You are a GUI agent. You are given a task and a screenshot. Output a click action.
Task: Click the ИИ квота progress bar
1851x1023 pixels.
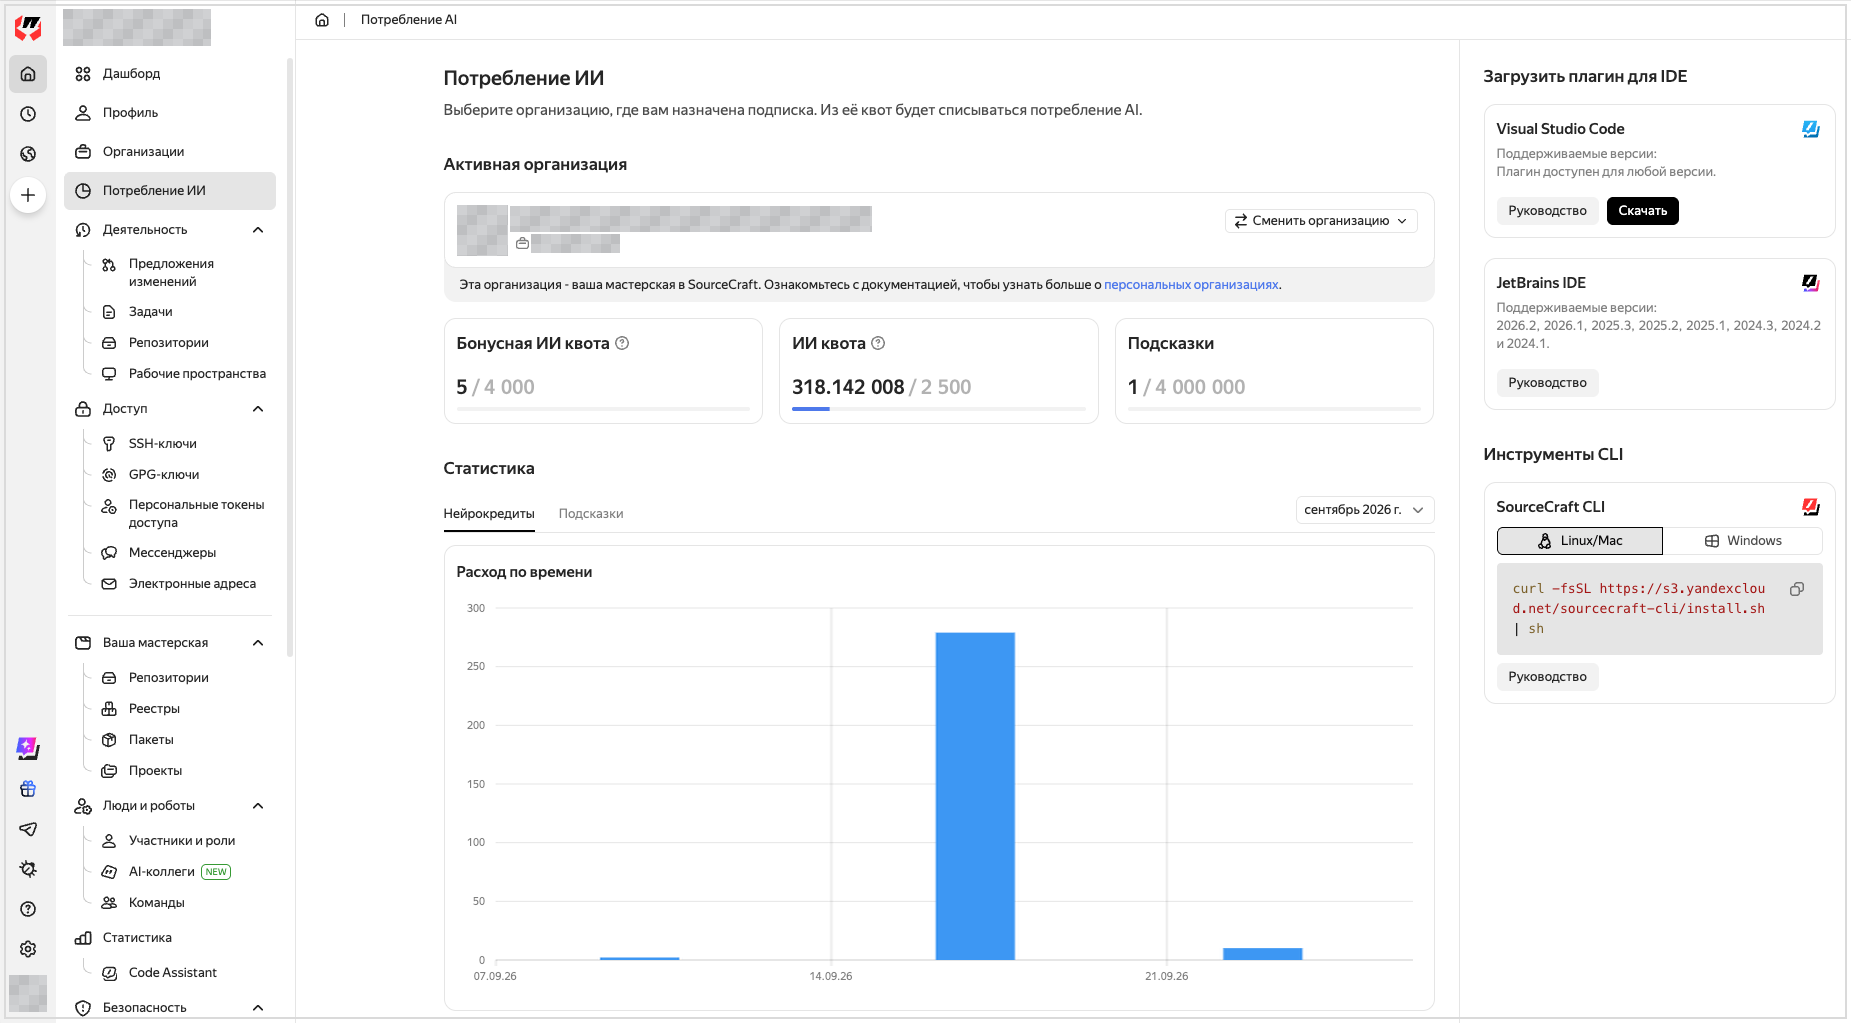coord(938,409)
